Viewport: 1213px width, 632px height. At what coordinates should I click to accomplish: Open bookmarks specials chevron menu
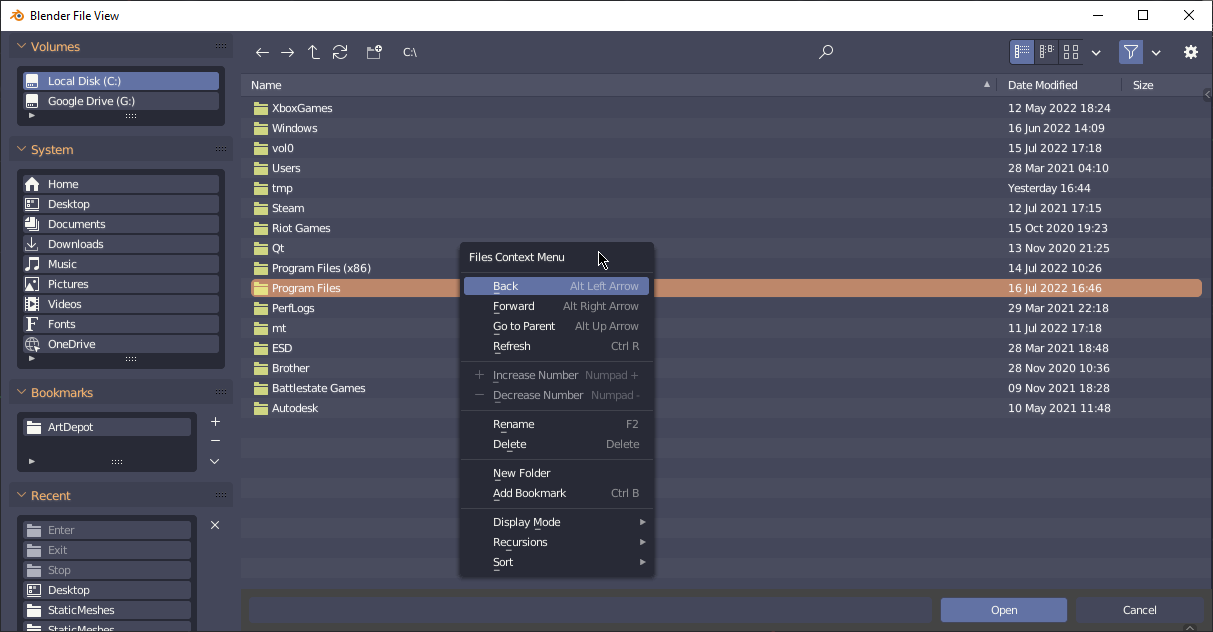click(215, 461)
